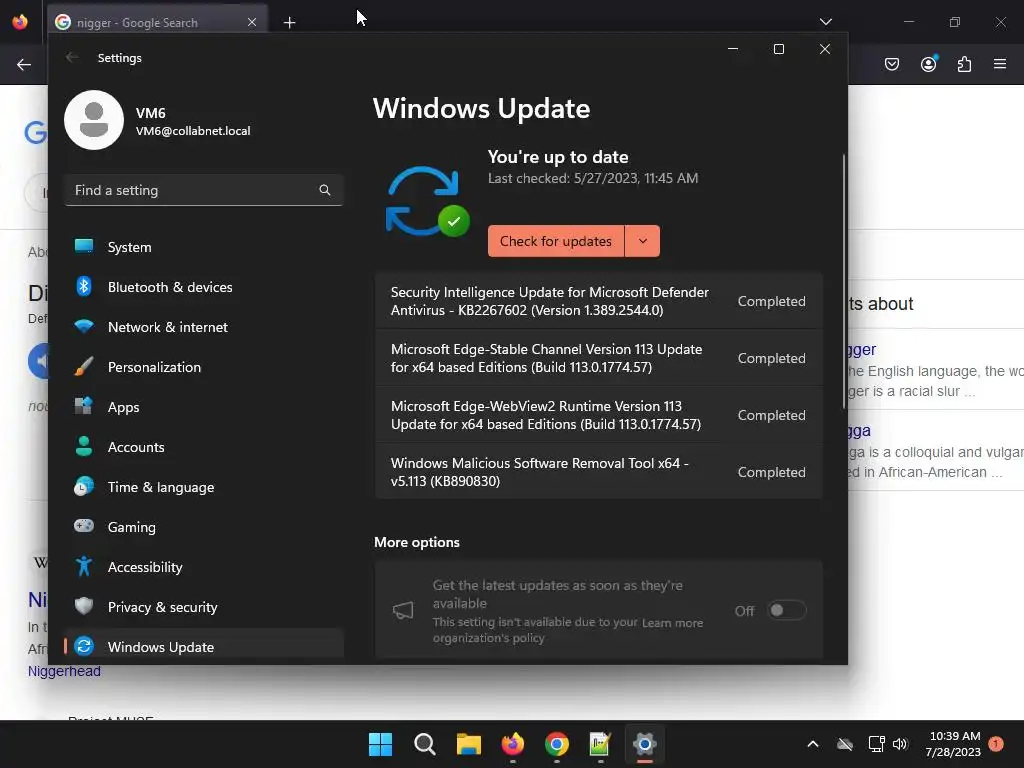Click the Settings back arrow
1024x768 pixels.
[72, 57]
